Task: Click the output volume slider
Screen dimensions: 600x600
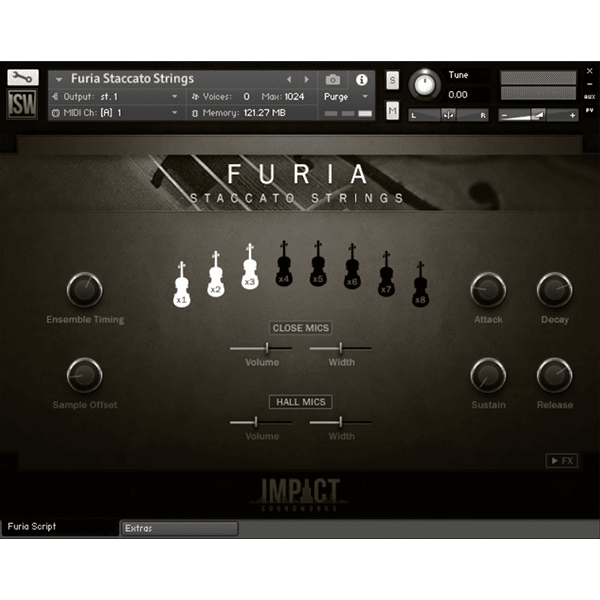Action: click(538, 115)
